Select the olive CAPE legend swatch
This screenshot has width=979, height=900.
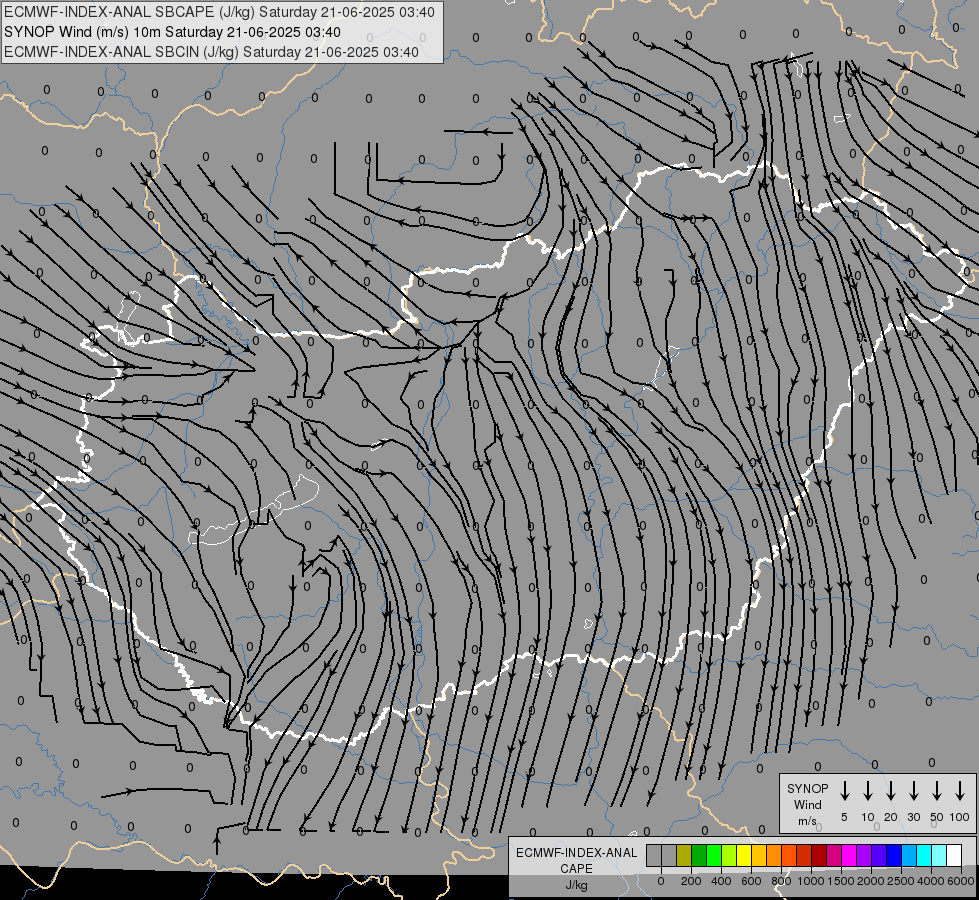[684, 855]
